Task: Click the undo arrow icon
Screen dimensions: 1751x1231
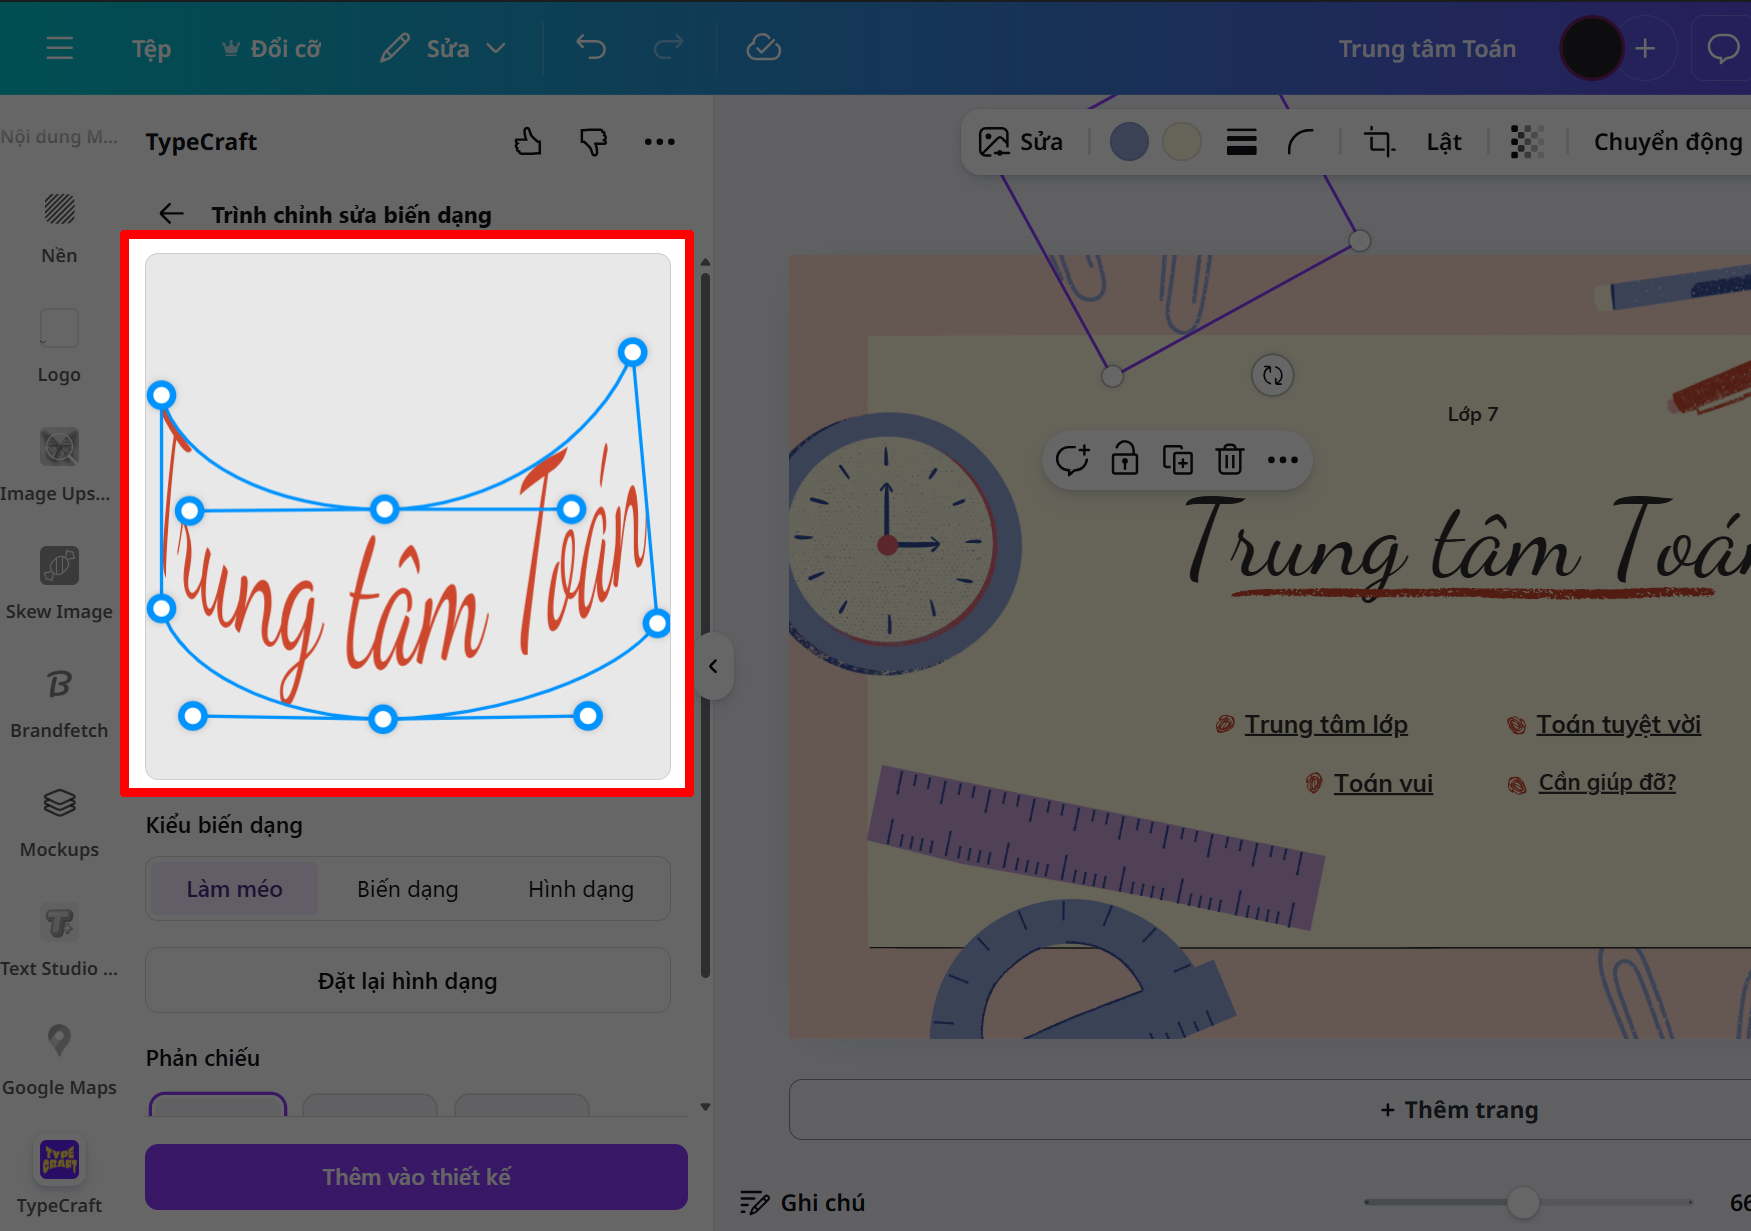Action: 590,47
